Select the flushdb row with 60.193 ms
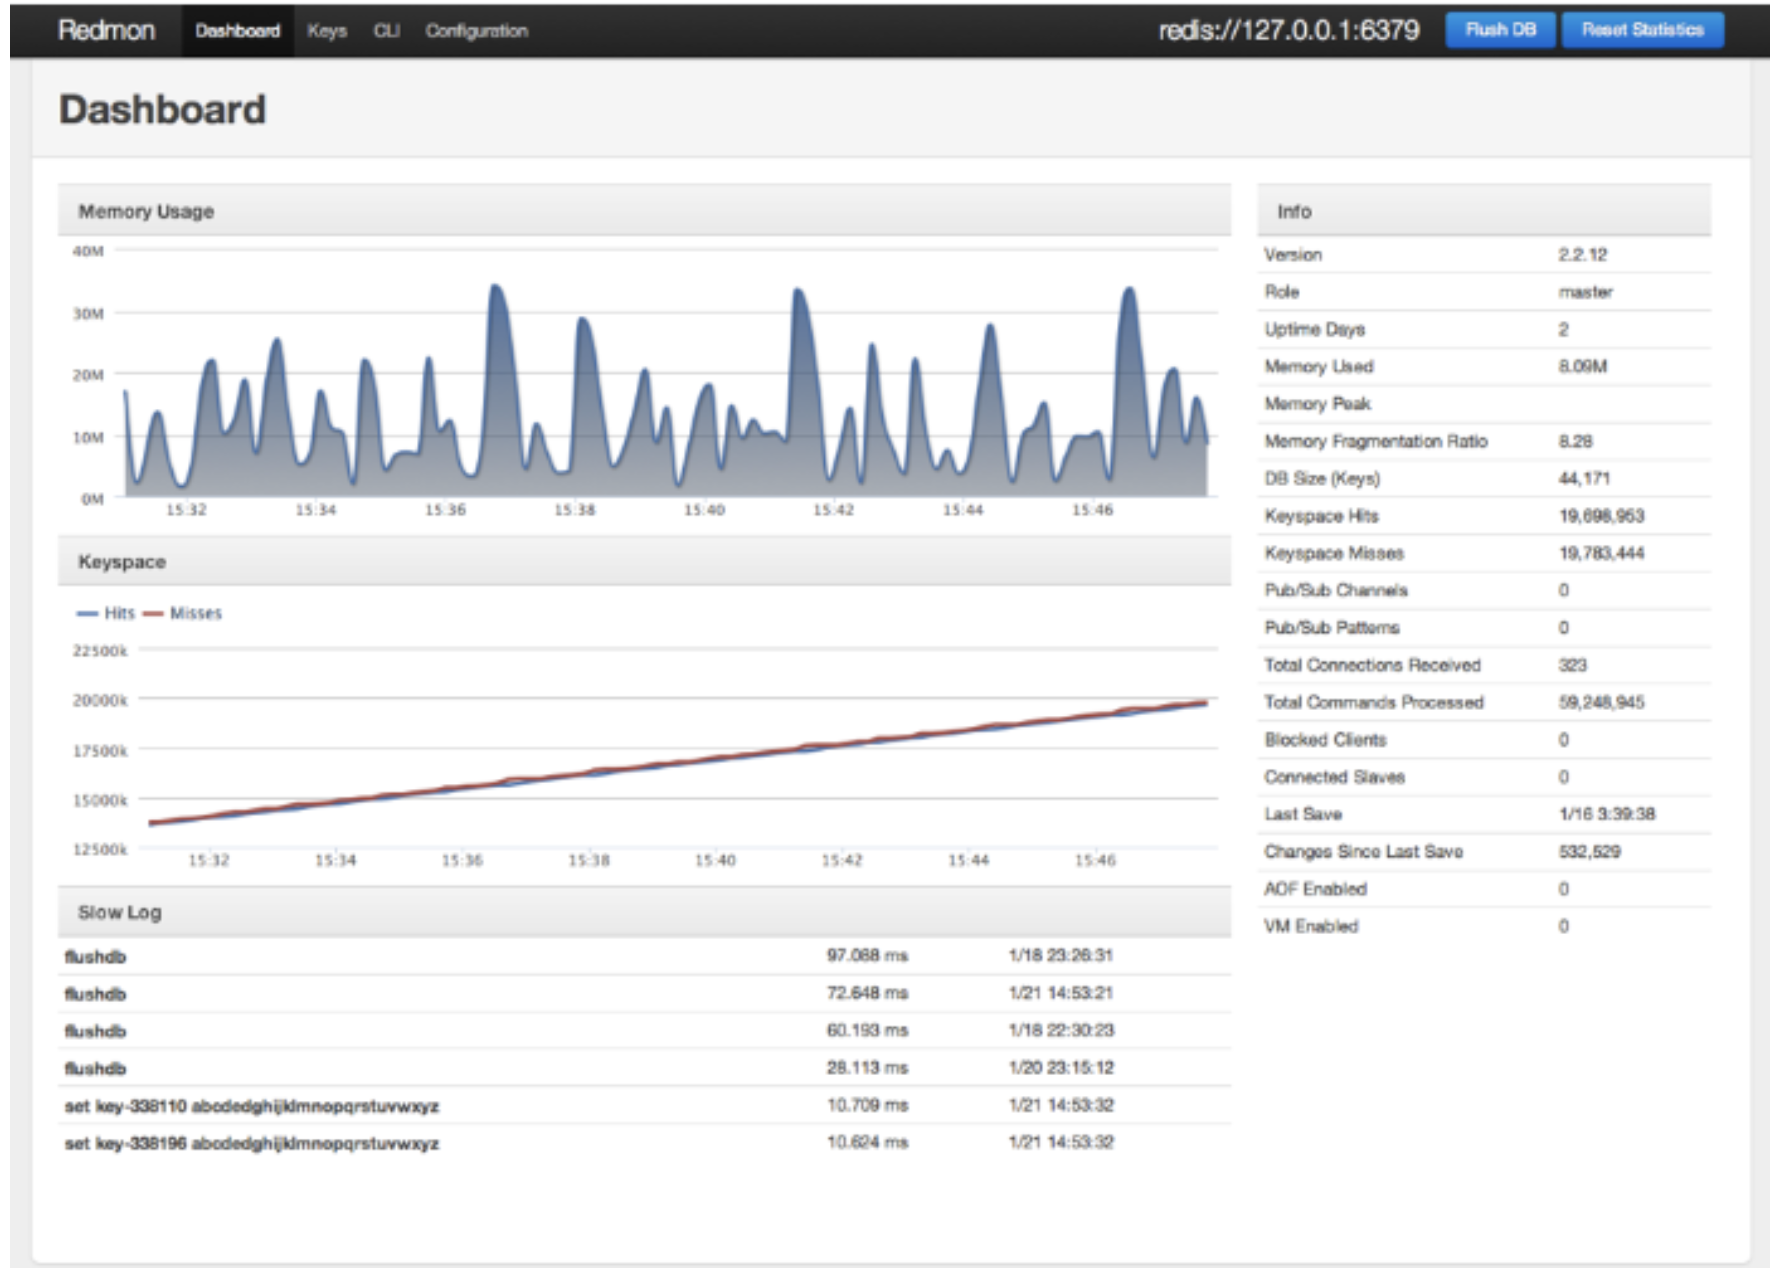 coord(644,1030)
